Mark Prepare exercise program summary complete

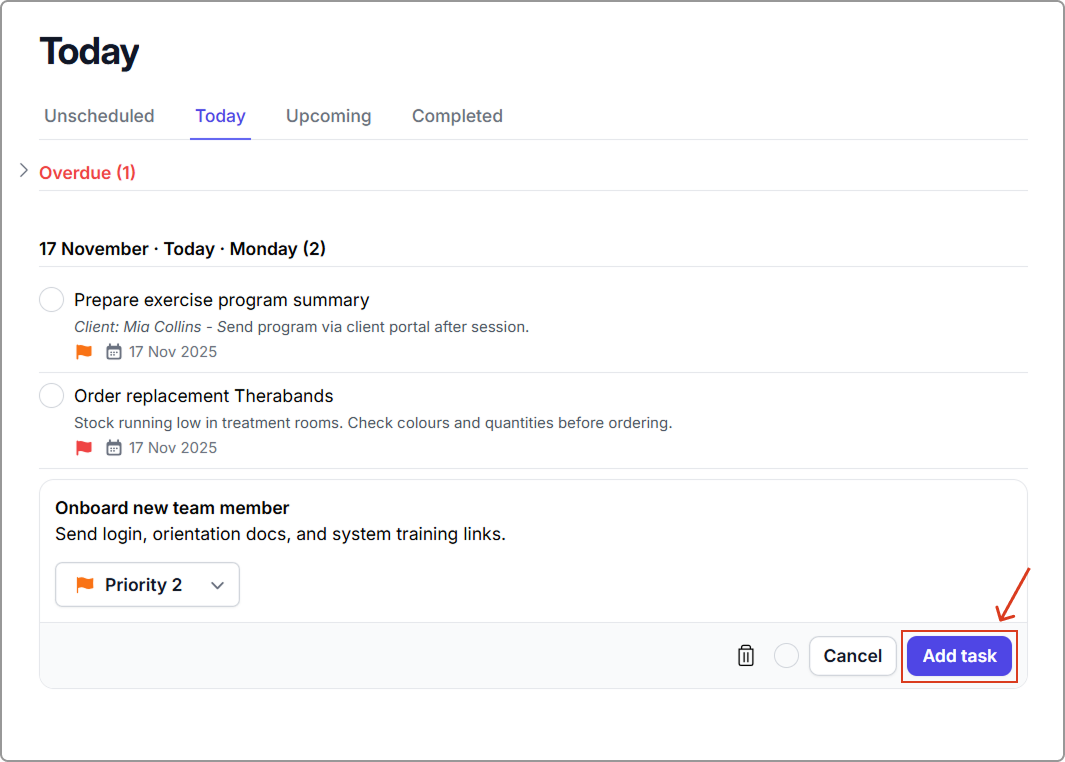[52, 300]
